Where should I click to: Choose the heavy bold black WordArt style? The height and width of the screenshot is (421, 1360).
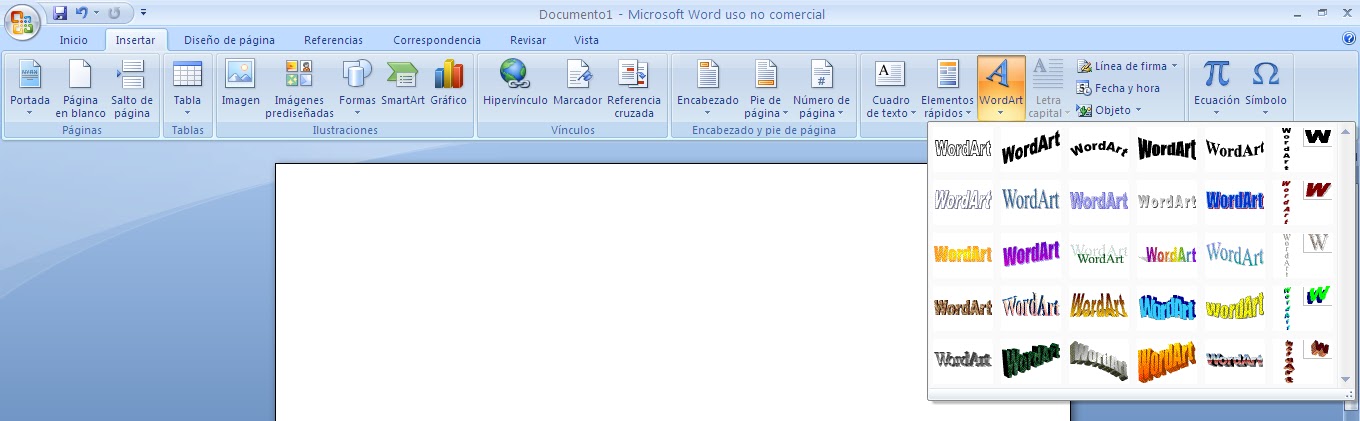1167,149
